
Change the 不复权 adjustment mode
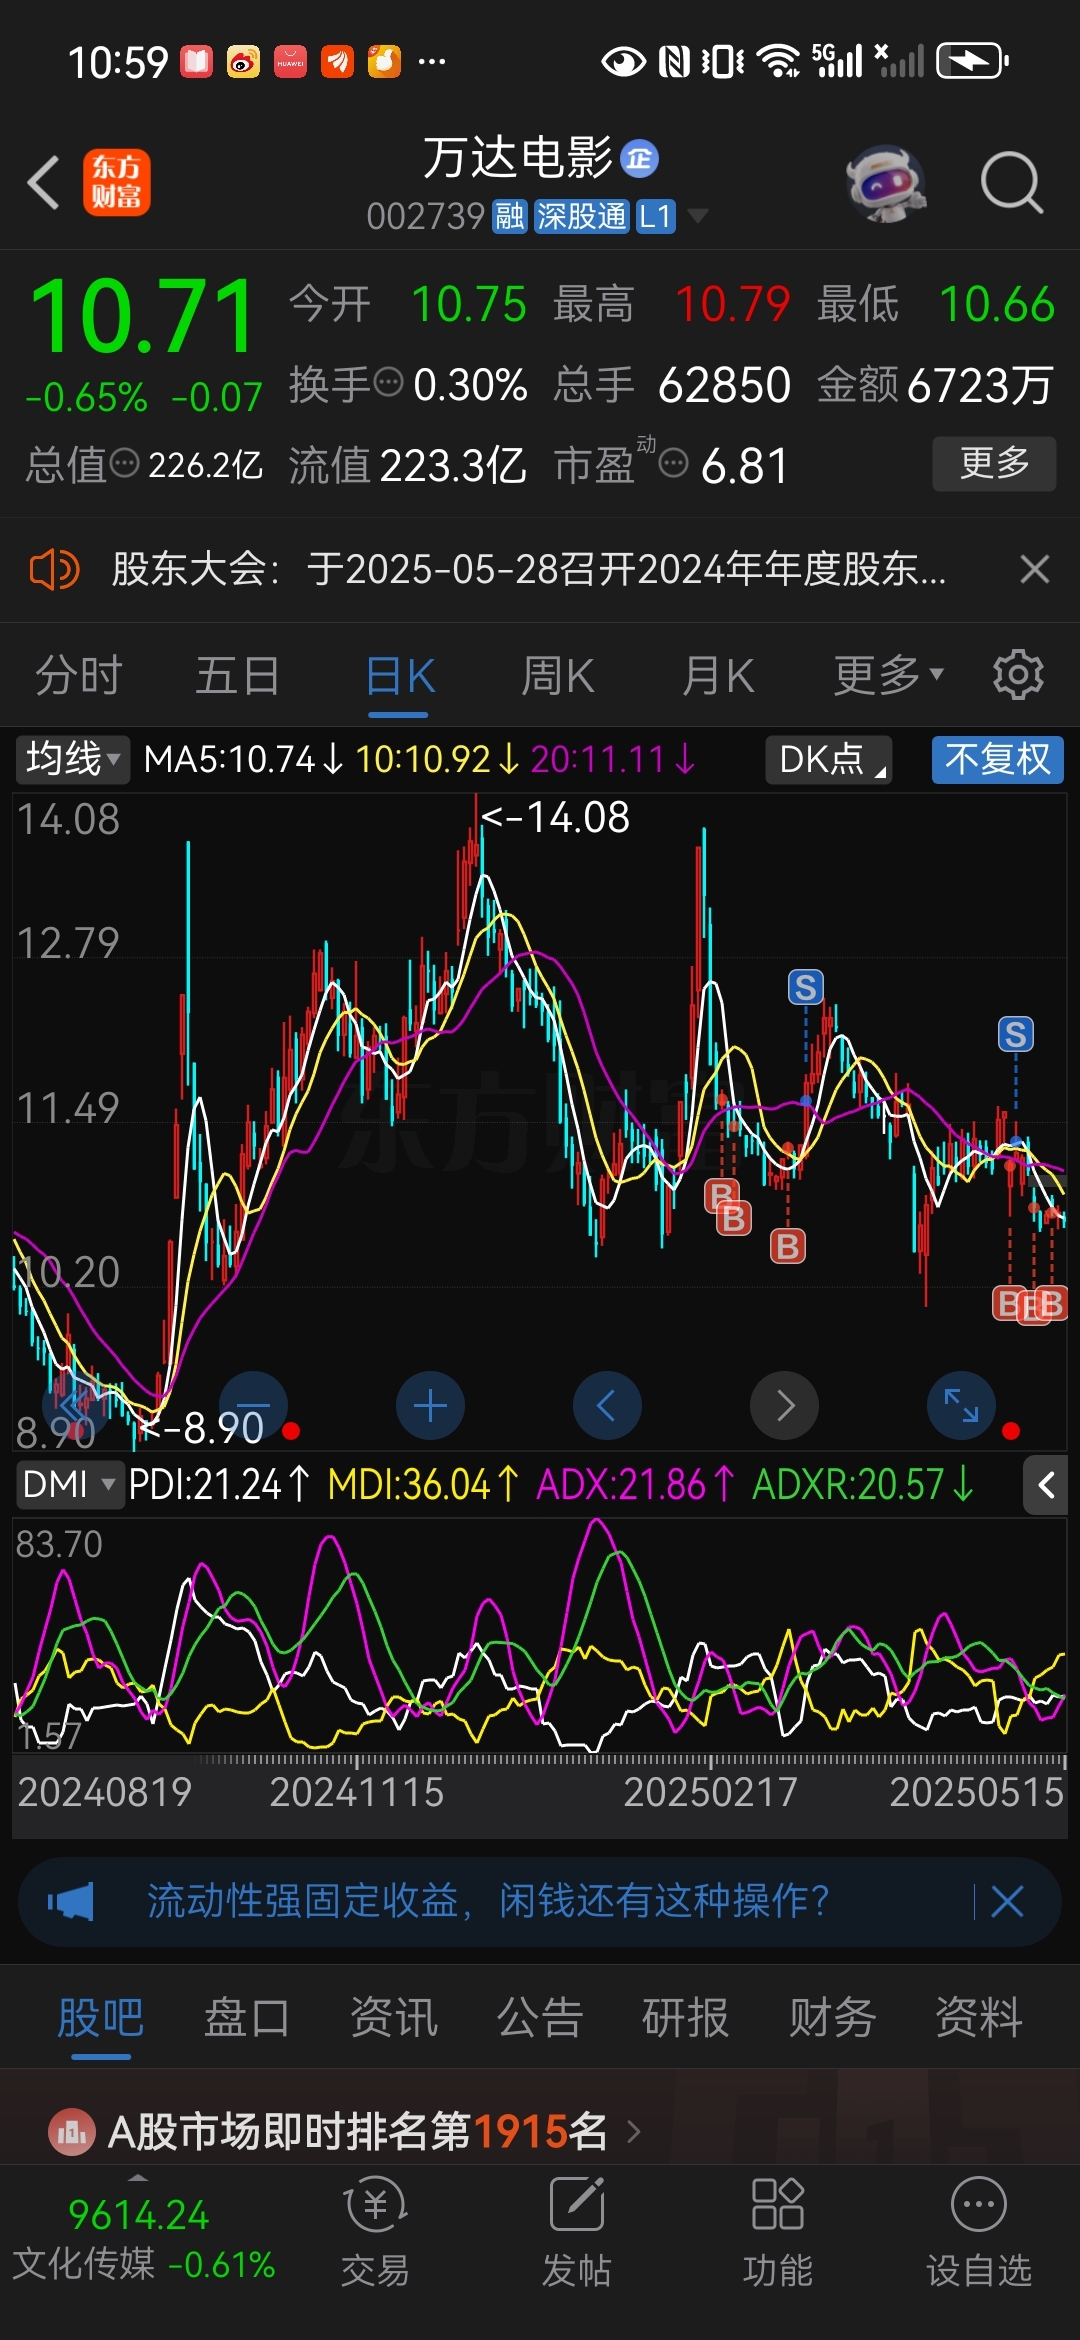tap(997, 760)
